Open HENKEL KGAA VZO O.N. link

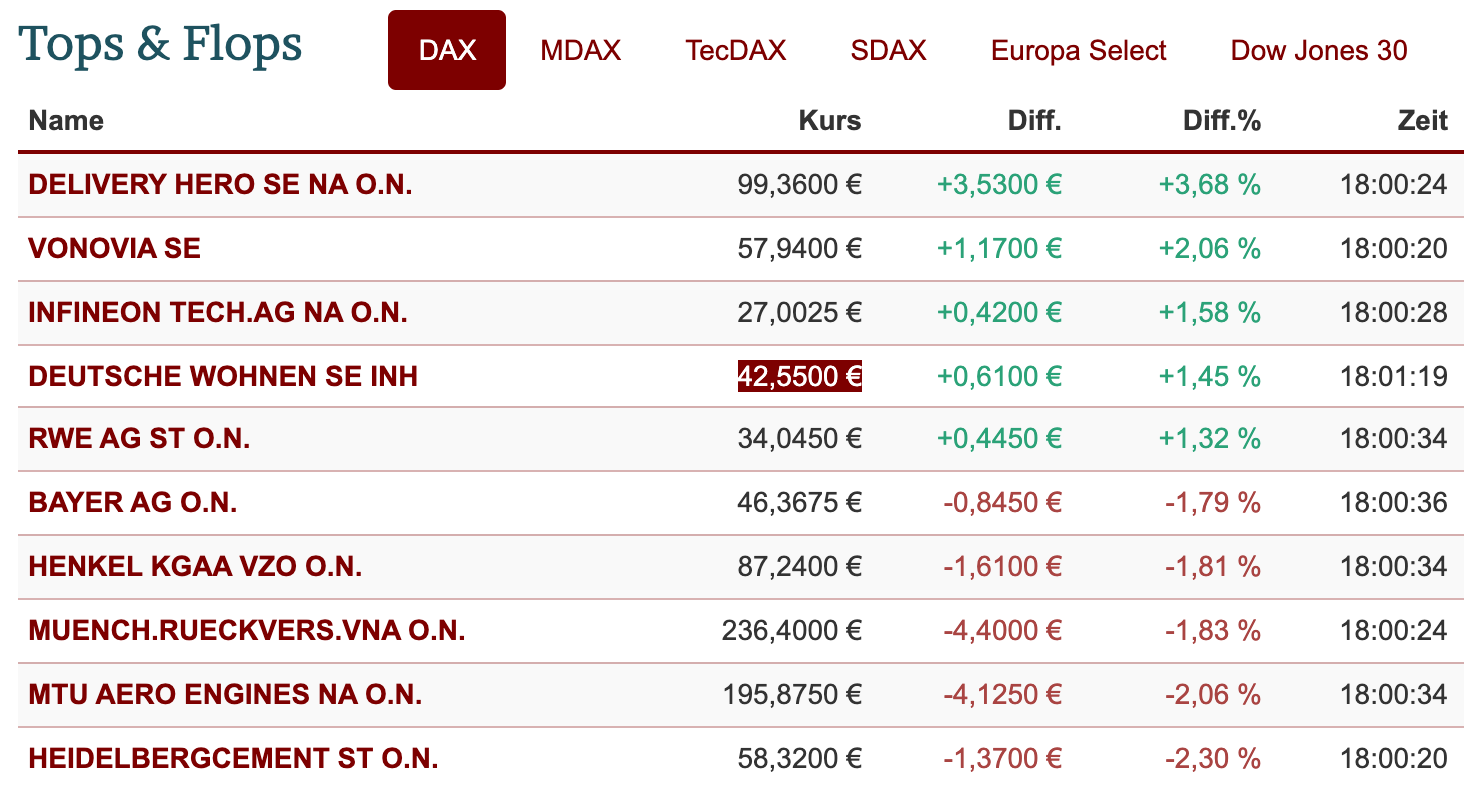click(x=195, y=566)
